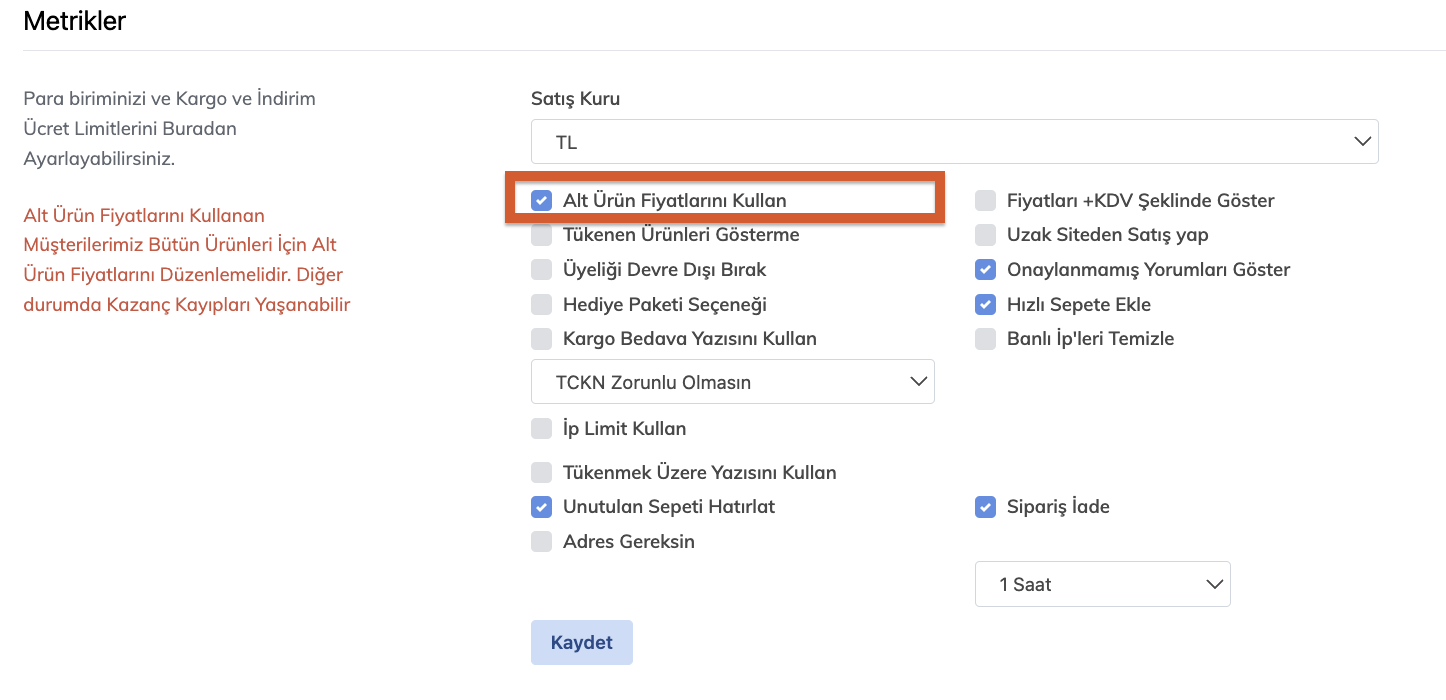
Task: Open the Satış Kuru TL dropdown
Action: coord(954,142)
